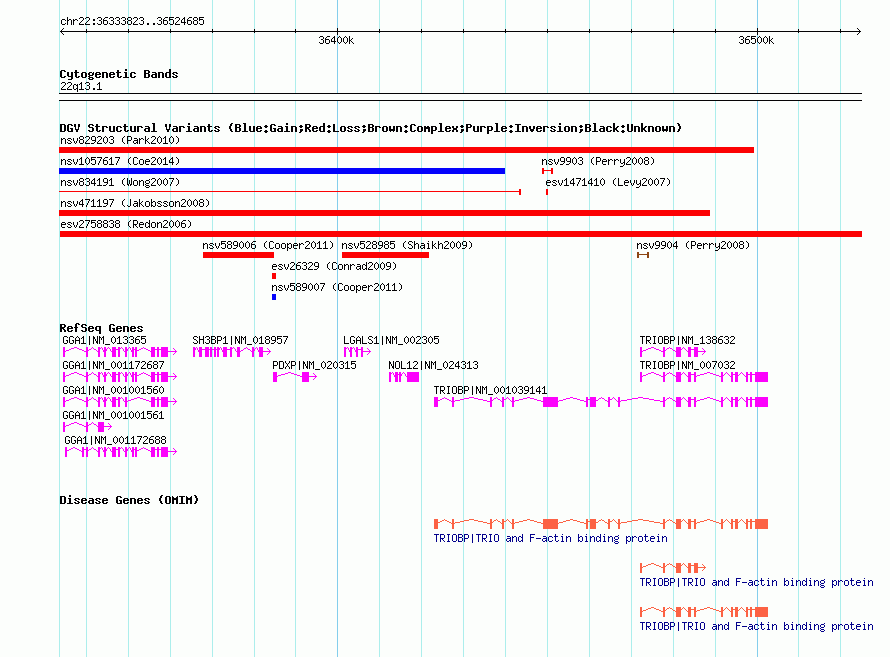Click the nsv834191 (Wong2007) label
Viewport: 890px width, 657px height.
pyautogui.click(x=120, y=182)
